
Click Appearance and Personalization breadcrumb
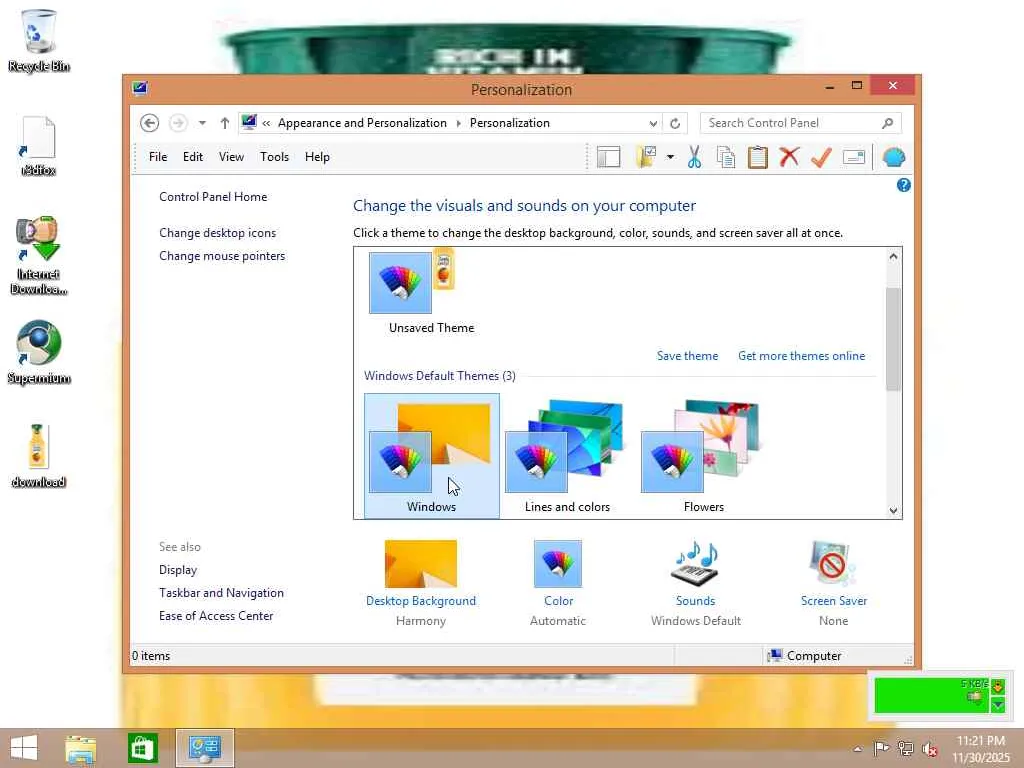pyautogui.click(x=362, y=123)
